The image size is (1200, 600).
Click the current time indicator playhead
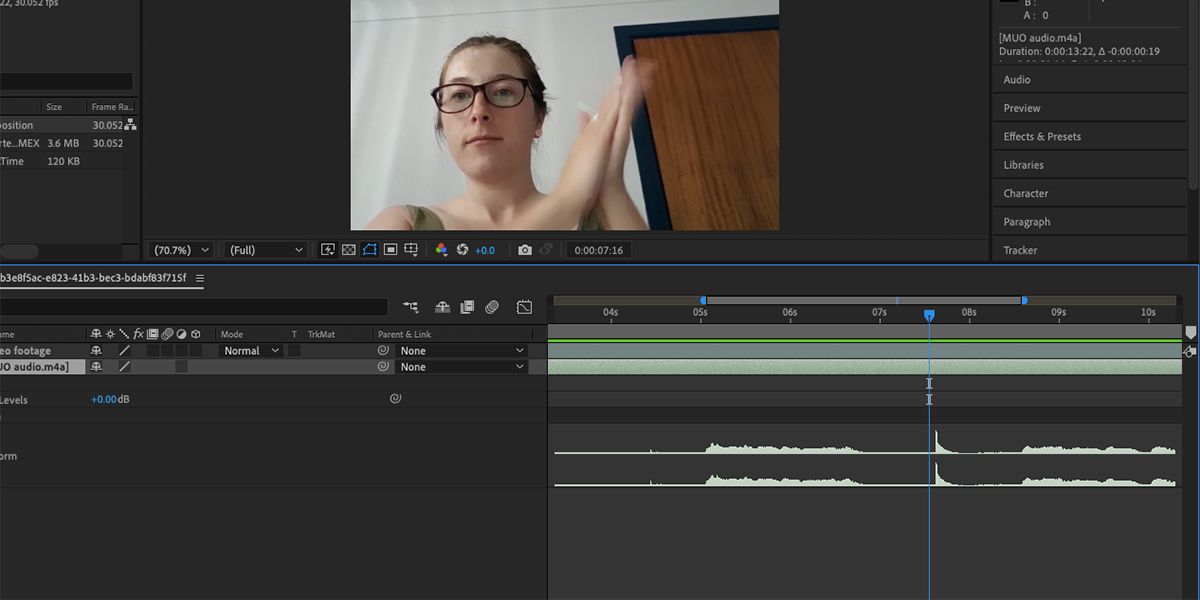pos(930,314)
